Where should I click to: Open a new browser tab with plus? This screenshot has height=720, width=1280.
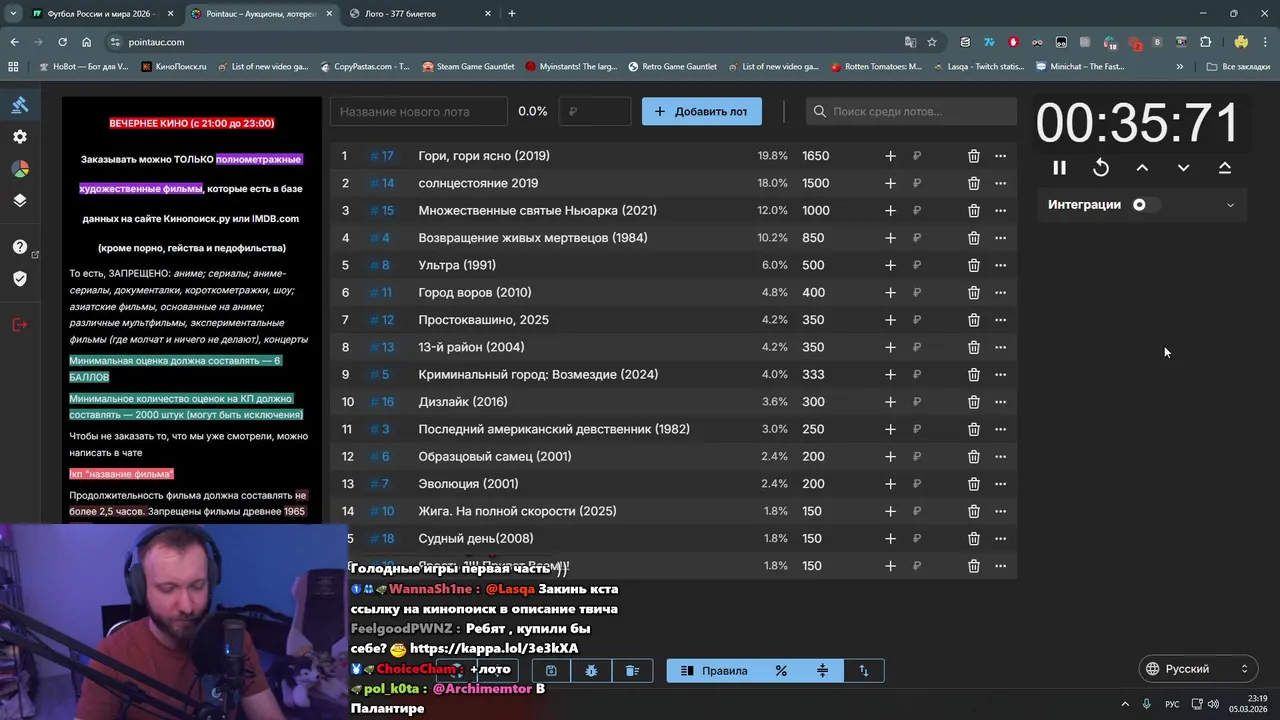click(512, 14)
